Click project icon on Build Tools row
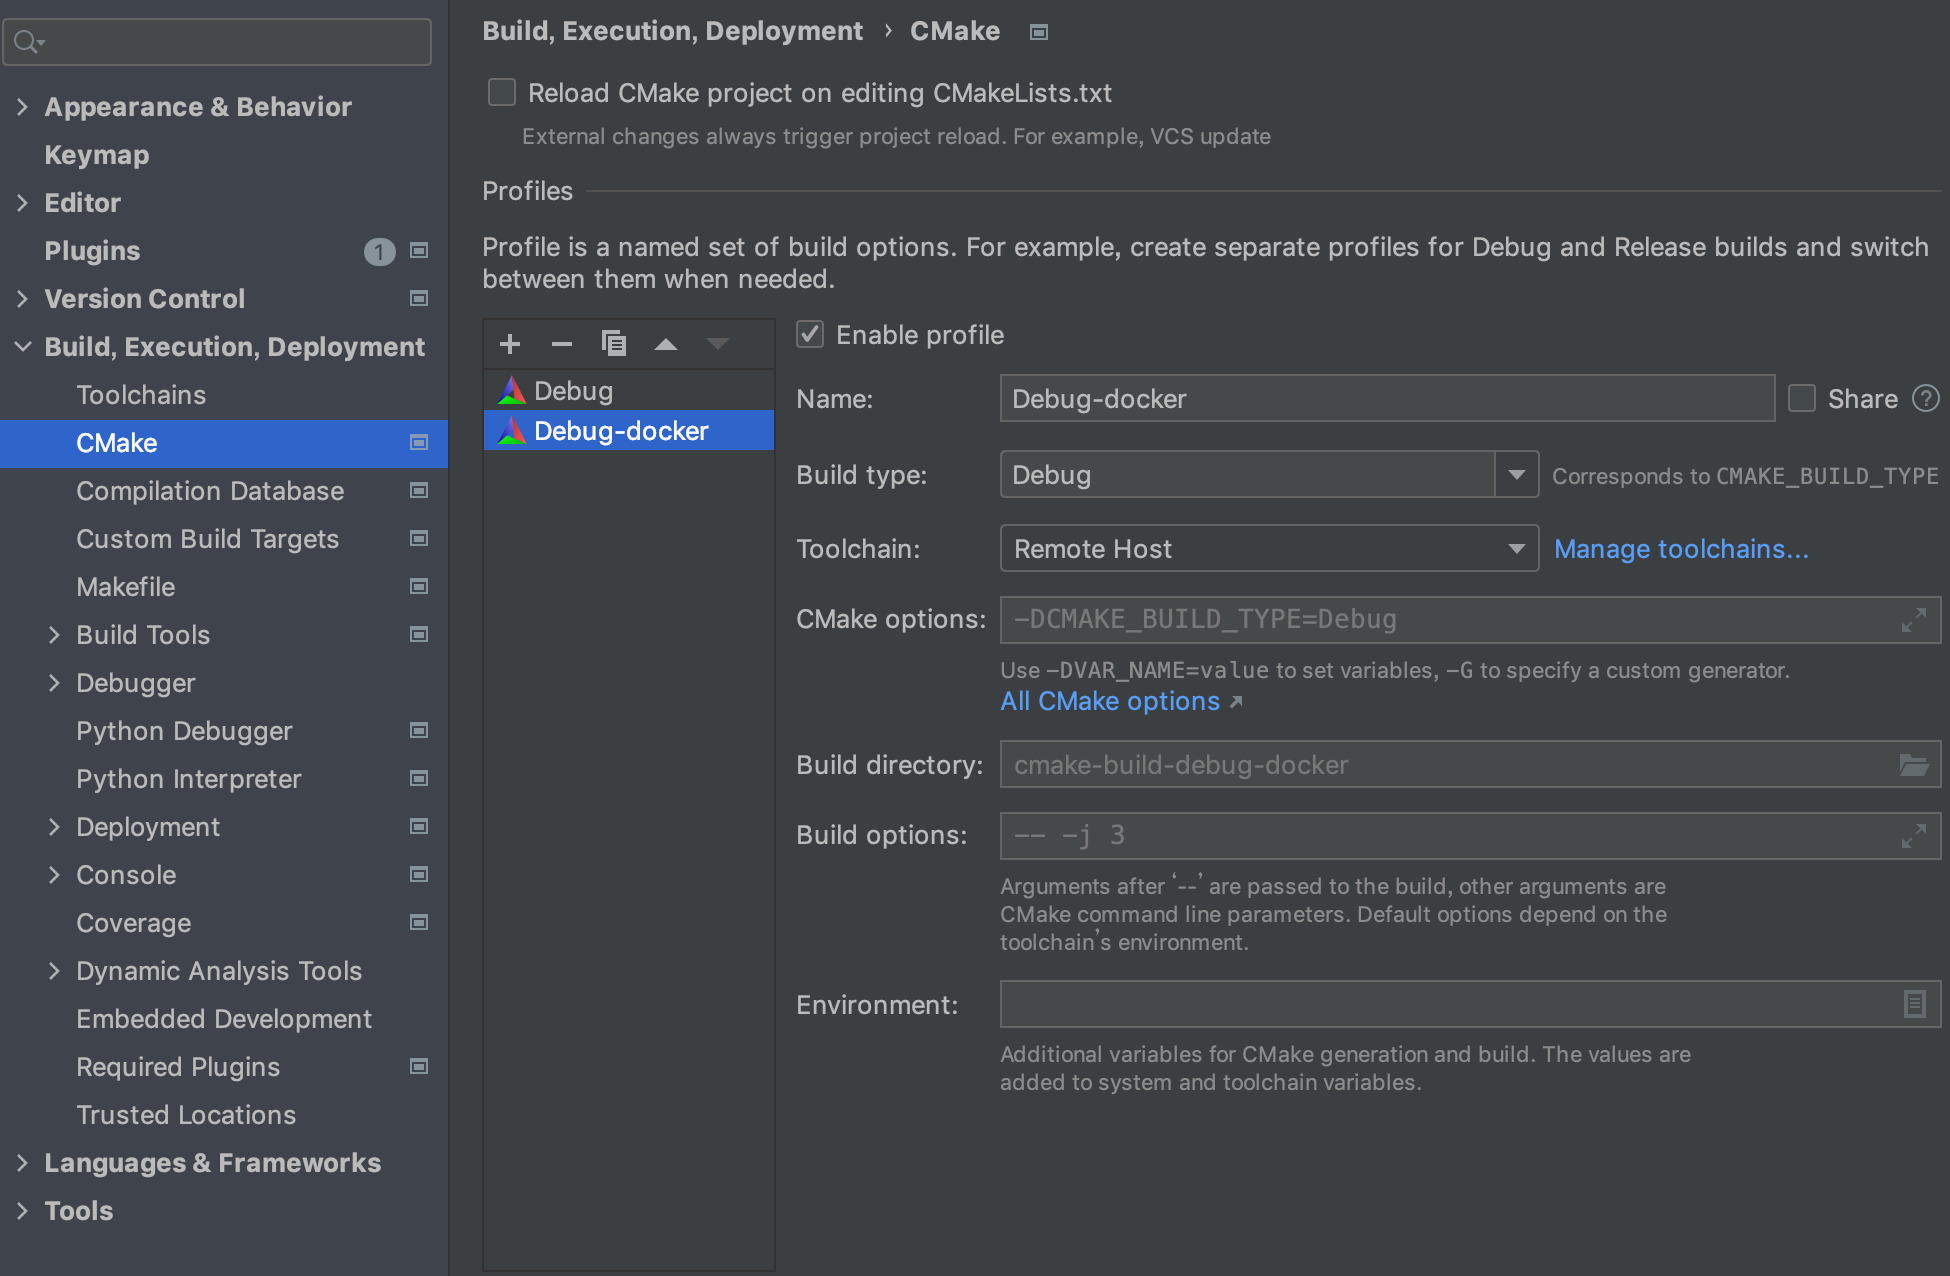 (419, 635)
